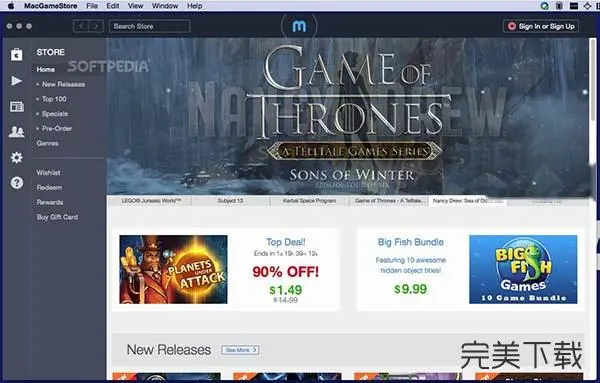Open Buy Gift Card in the sidebar
The image size is (600, 383).
(x=57, y=217)
